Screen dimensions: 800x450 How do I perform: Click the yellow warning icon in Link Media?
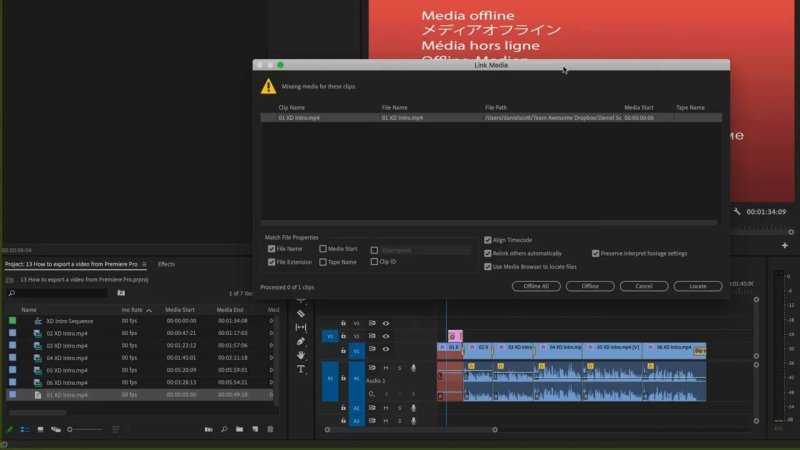coord(268,86)
